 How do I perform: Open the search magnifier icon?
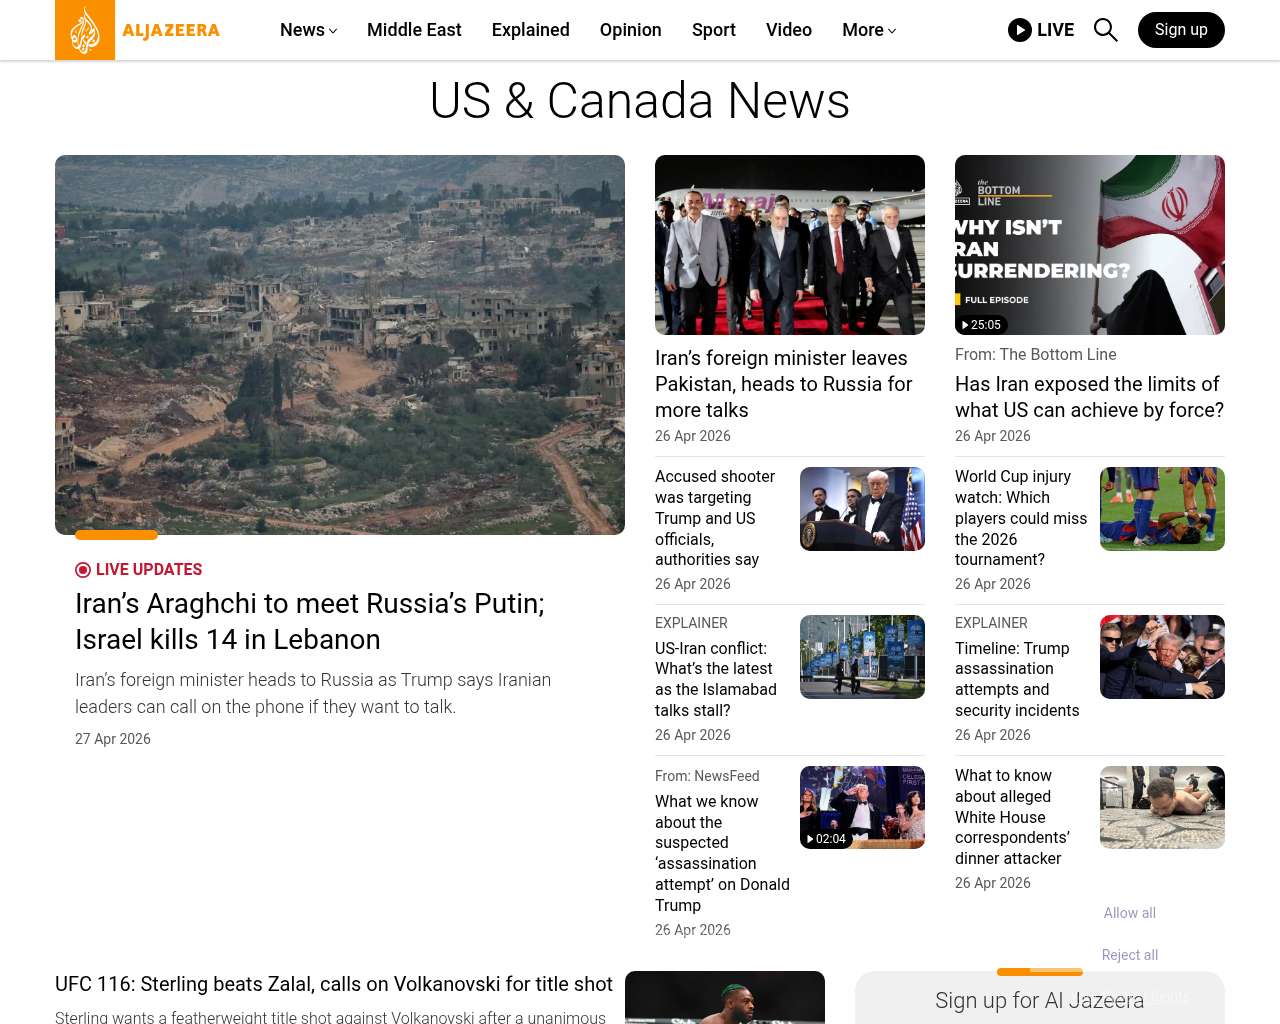point(1105,30)
